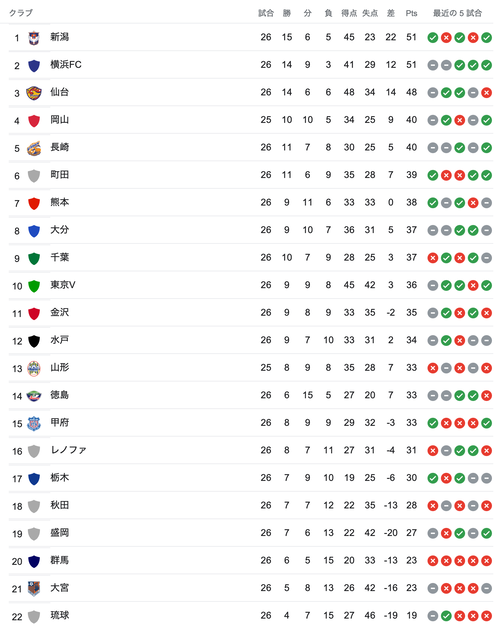
Task: Click the クラブ column header
Action: [21, 13]
